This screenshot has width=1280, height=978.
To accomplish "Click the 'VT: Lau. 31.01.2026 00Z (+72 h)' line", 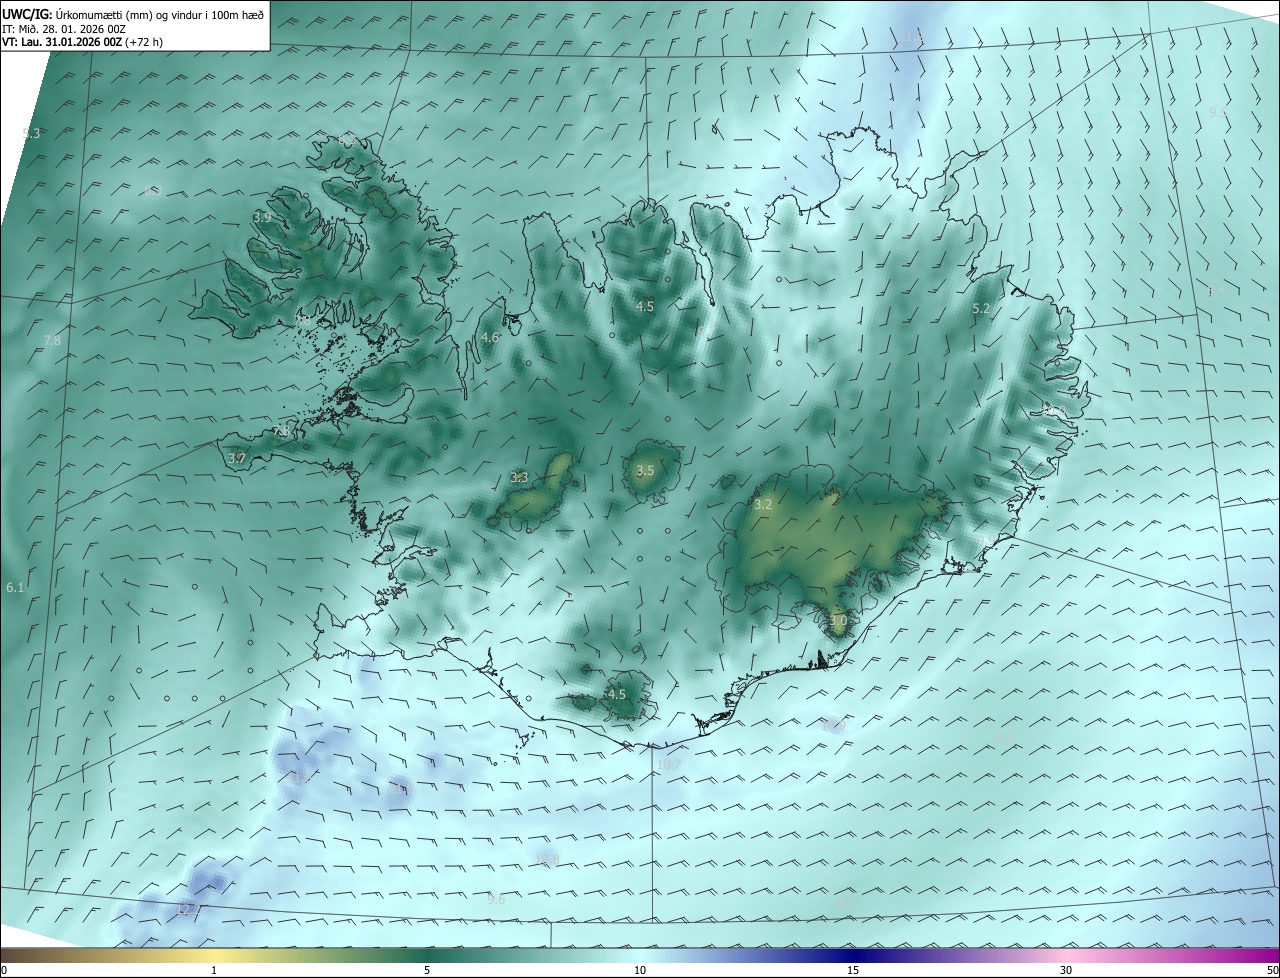I will (84, 43).
